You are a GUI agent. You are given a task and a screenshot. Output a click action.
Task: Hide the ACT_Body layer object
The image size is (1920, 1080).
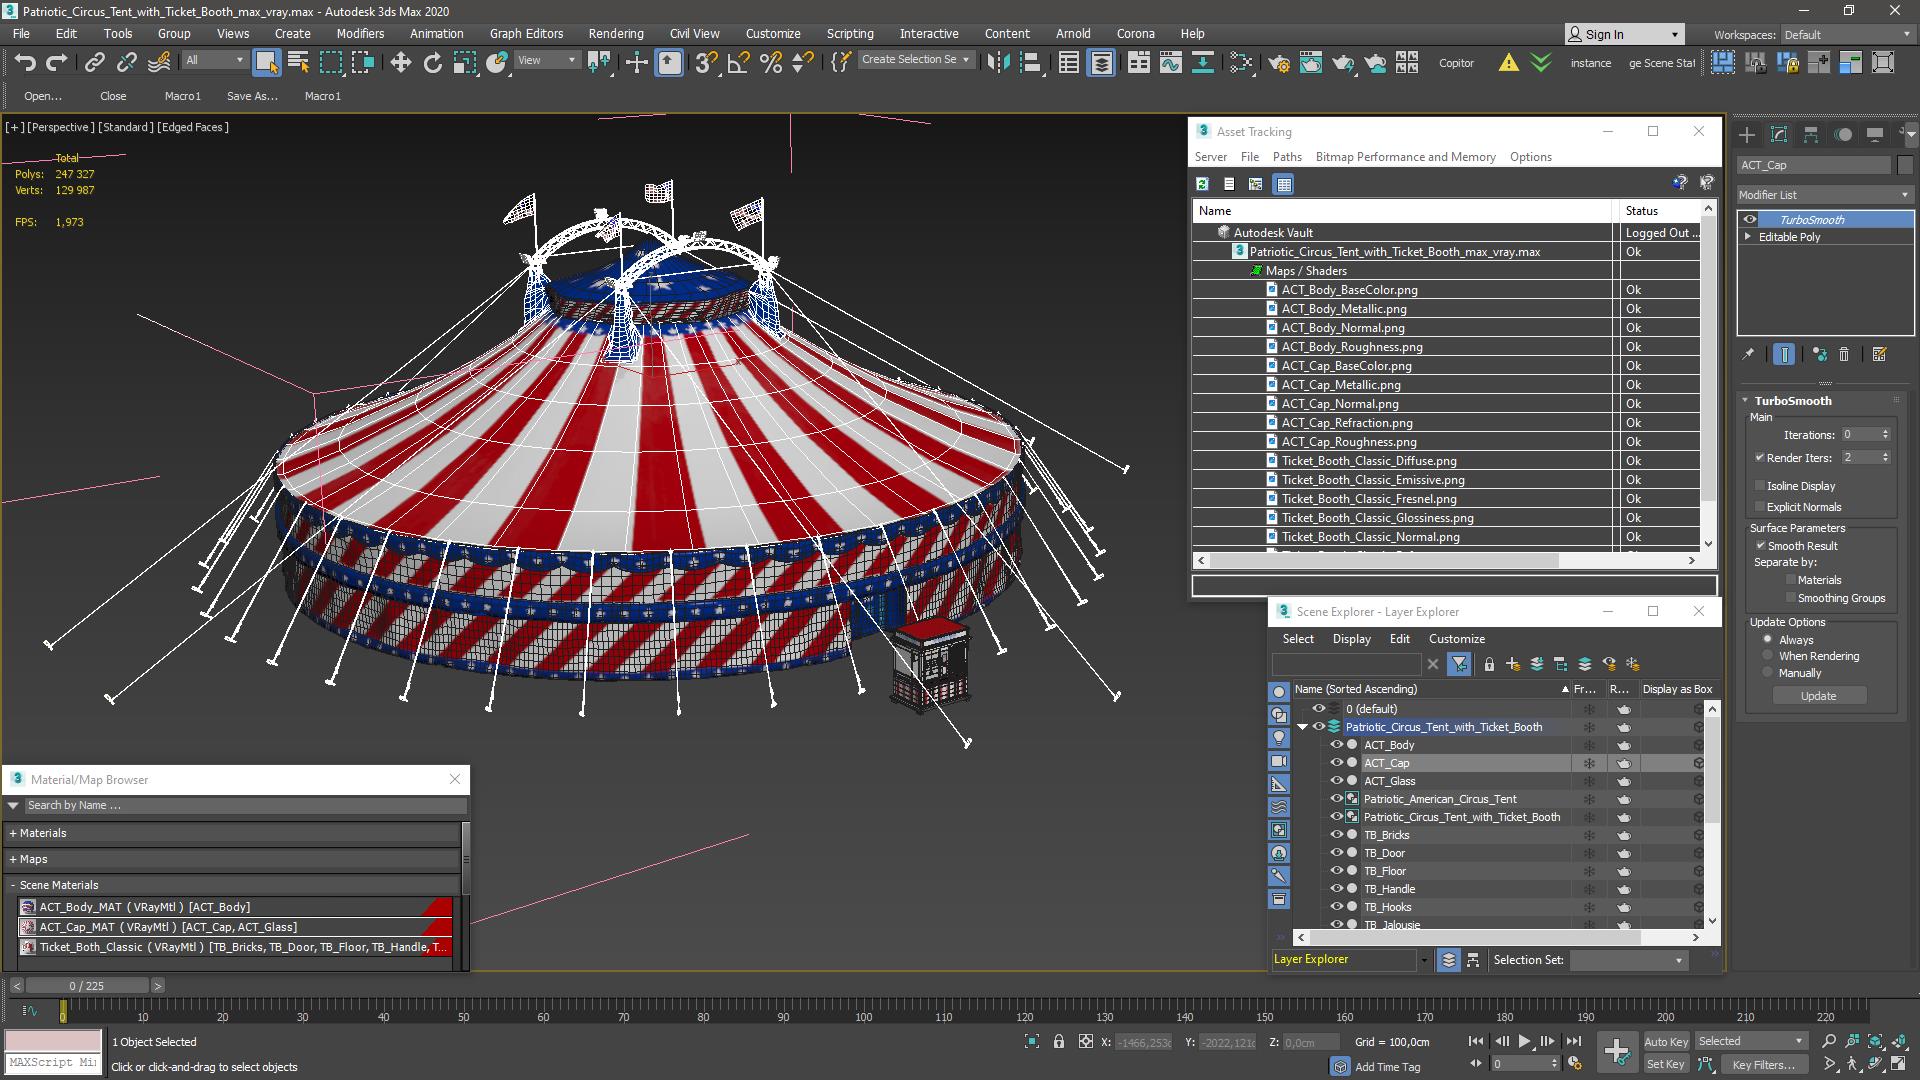pyautogui.click(x=1336, y=745)
